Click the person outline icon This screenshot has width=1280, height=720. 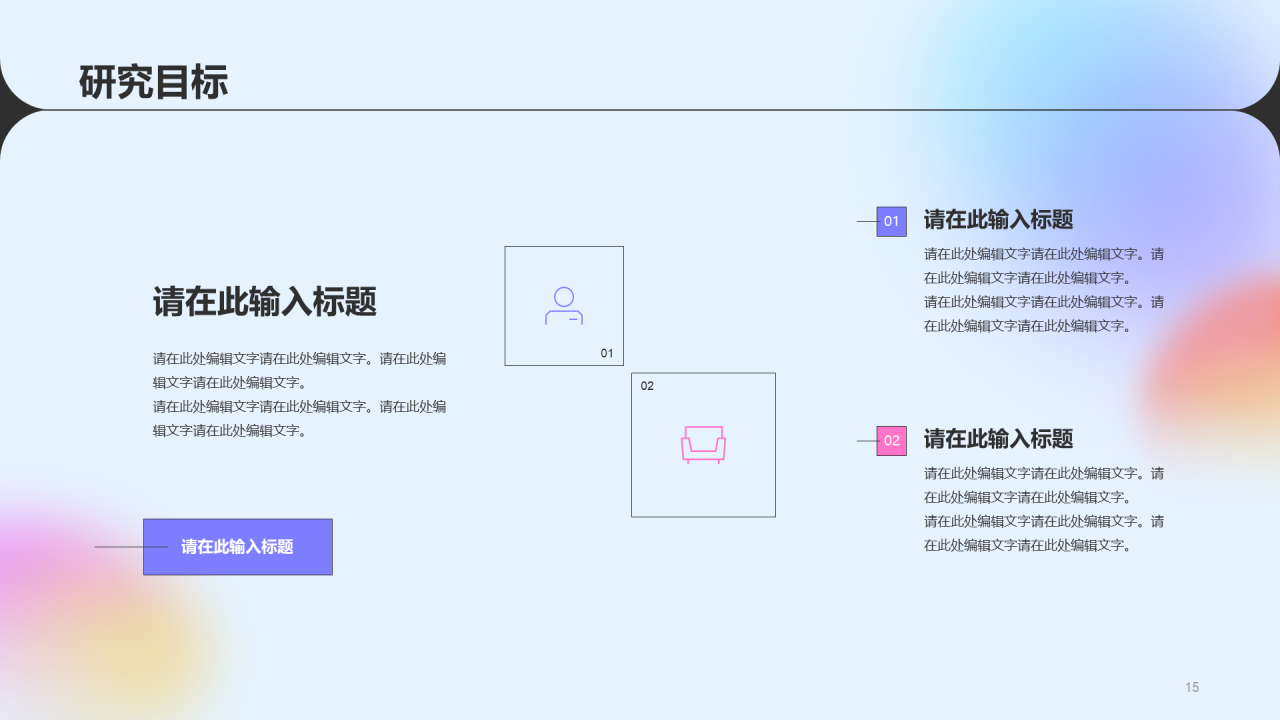[x=564, y=306]
